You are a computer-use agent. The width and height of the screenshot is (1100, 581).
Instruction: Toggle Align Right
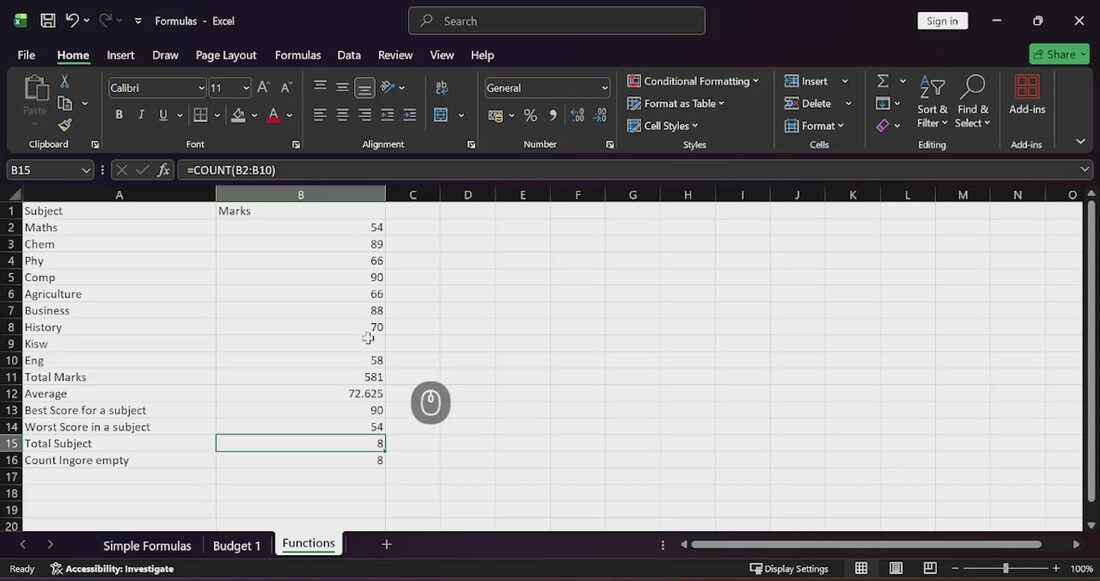[x=365, y=114]
